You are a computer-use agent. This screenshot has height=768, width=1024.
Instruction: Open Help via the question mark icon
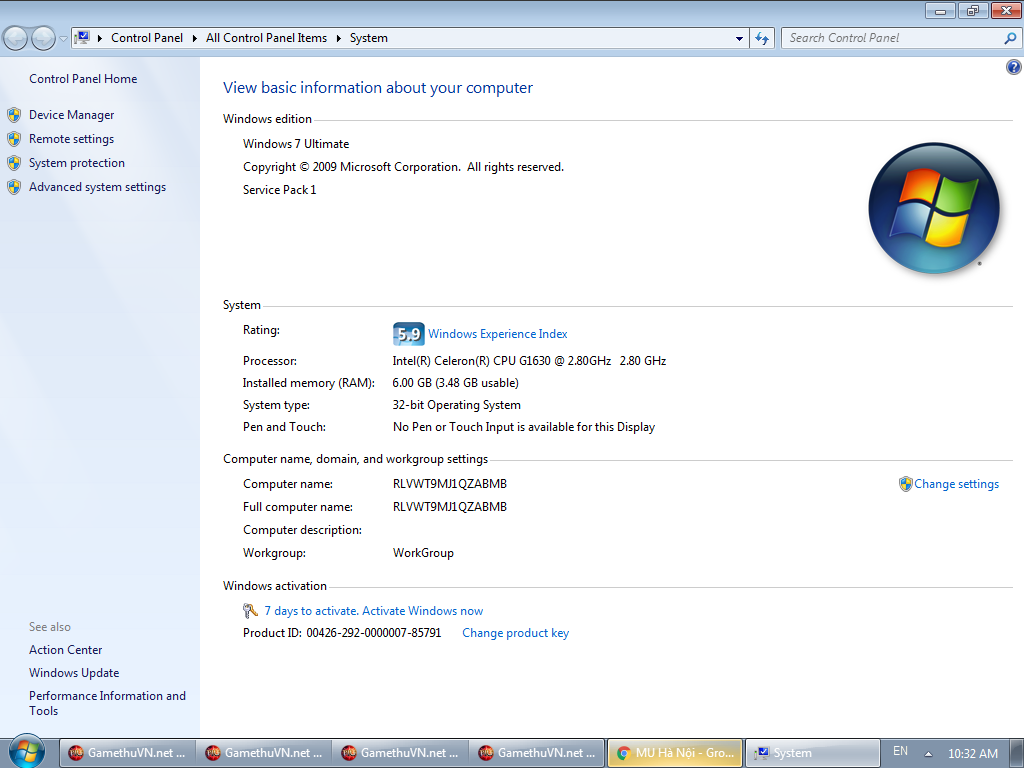tap(1014, 67)
